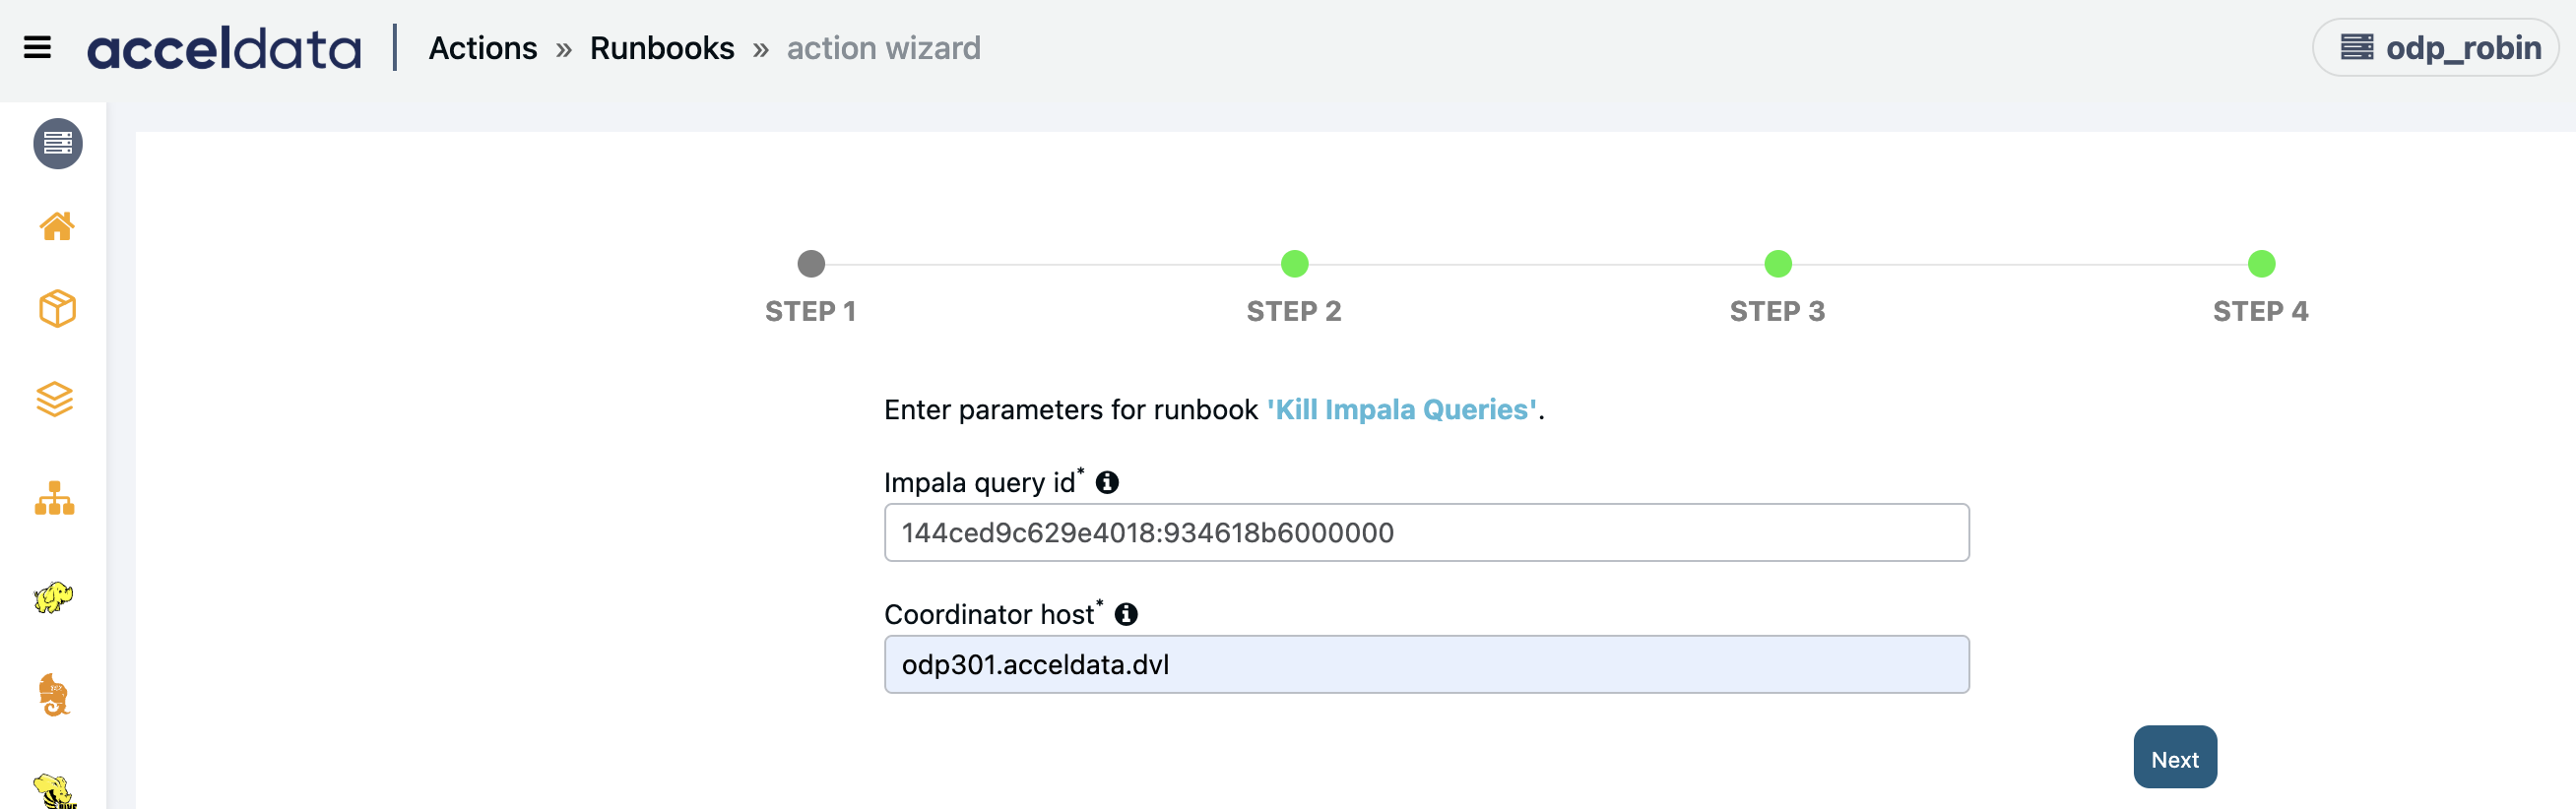The height and width of the screenshot is (809, 2576).
Task: Click Coordinator host info icon
Action: [1126, 614]
